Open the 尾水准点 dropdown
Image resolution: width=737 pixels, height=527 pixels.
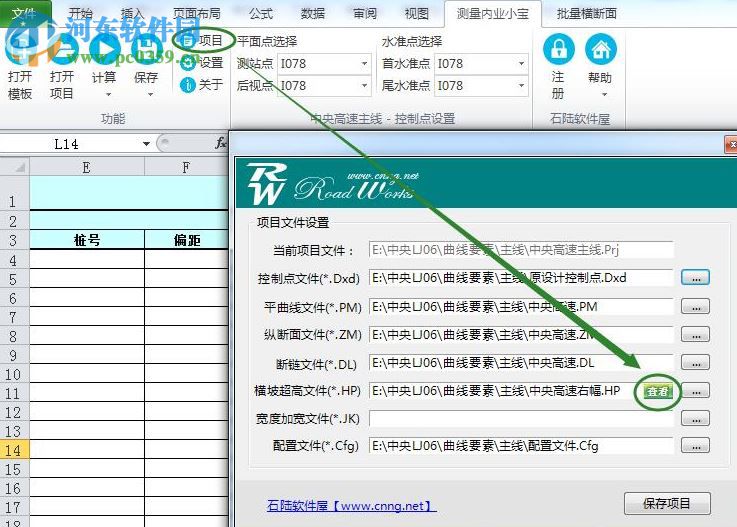521,86
